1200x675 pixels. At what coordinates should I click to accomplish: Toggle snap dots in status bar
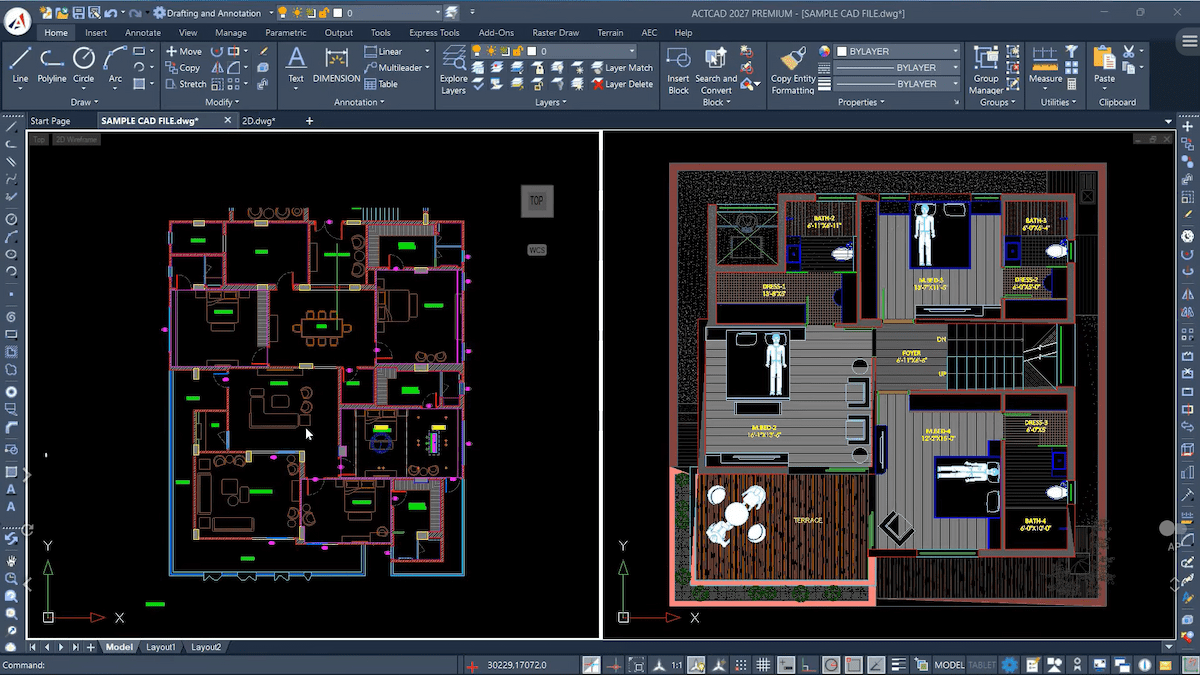pyautogui.click(x=740, y=665)
